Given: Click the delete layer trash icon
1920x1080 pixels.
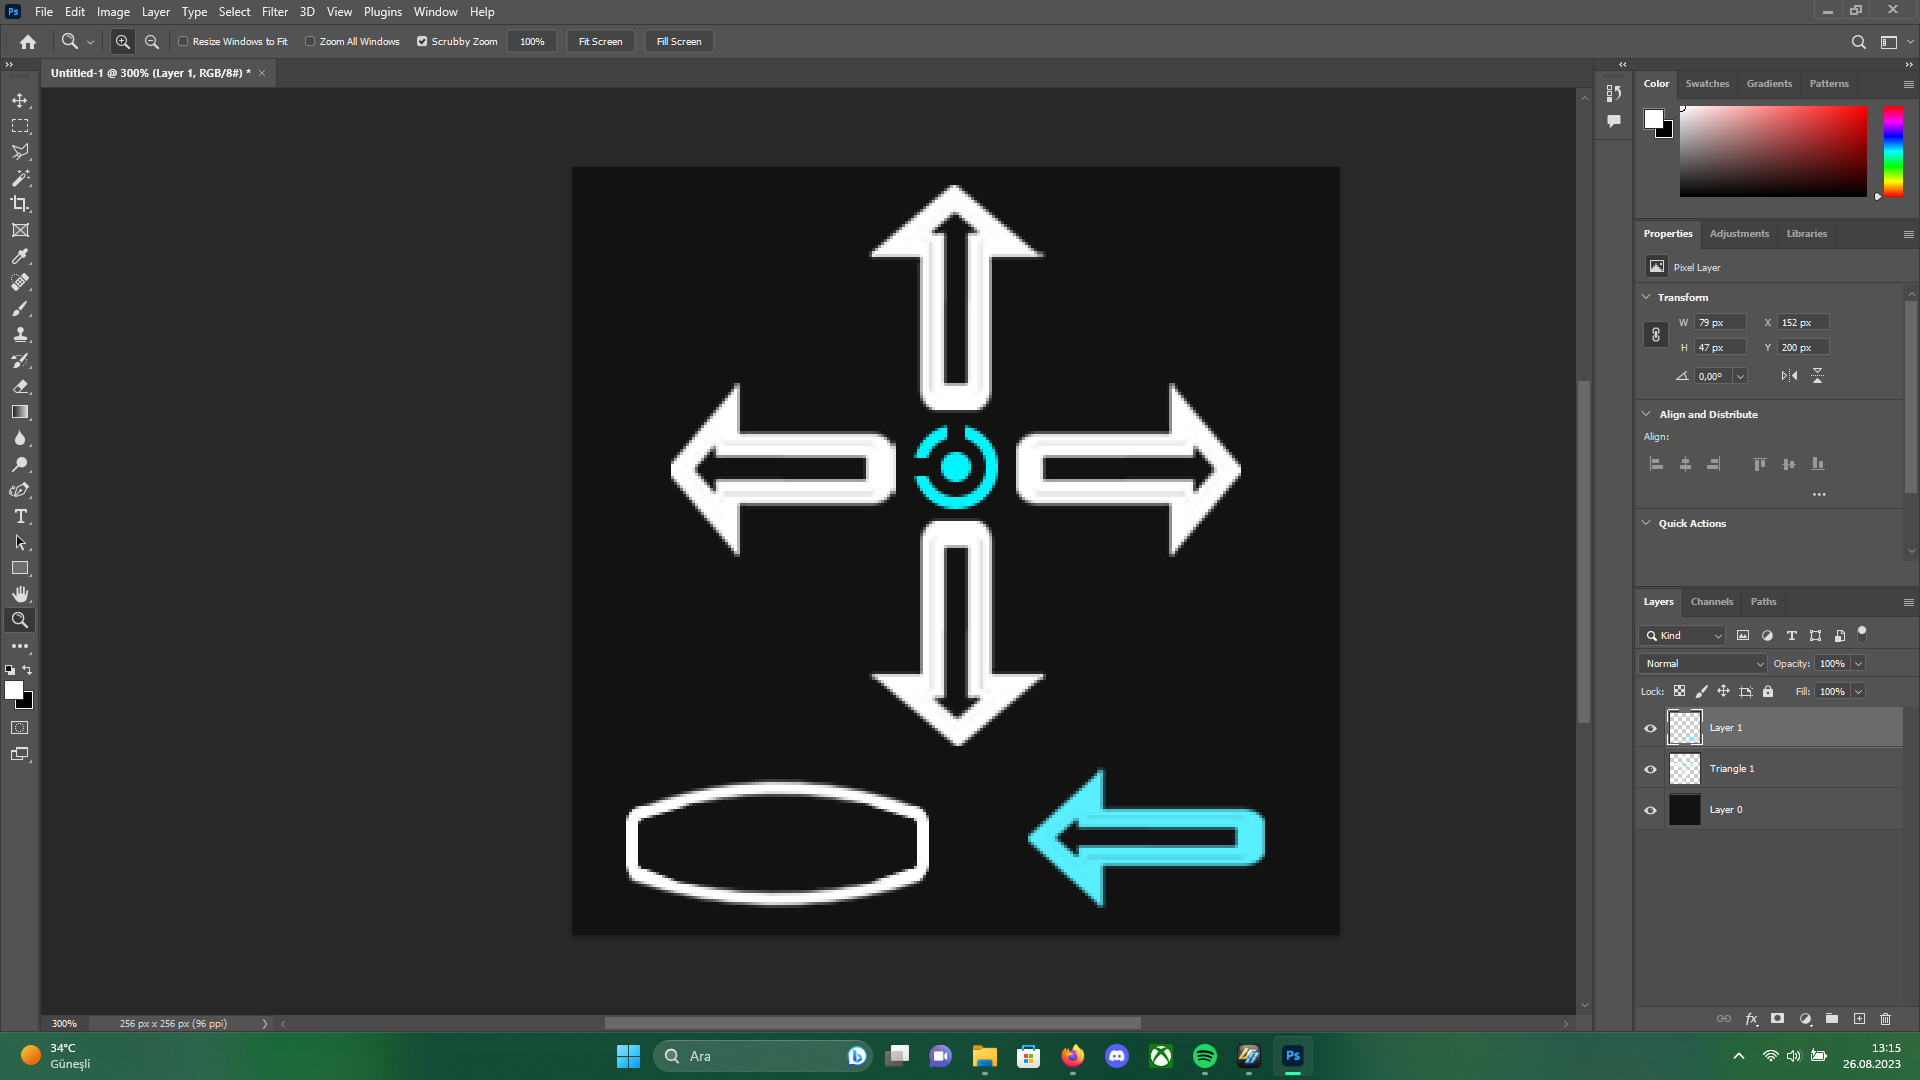Looking at the screenshot, I should 1885,1019.
